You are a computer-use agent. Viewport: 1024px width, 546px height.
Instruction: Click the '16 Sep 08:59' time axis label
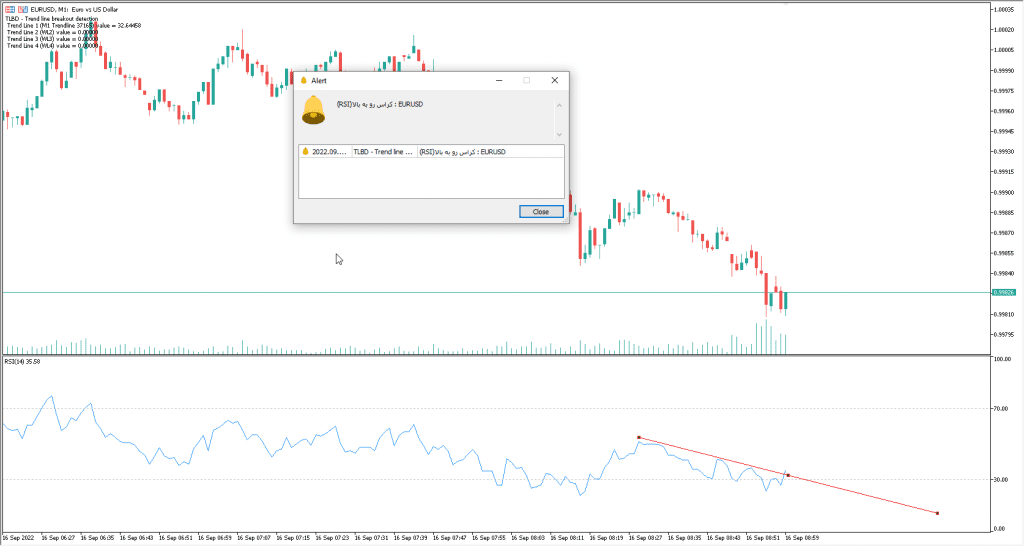tap(802, 538)
